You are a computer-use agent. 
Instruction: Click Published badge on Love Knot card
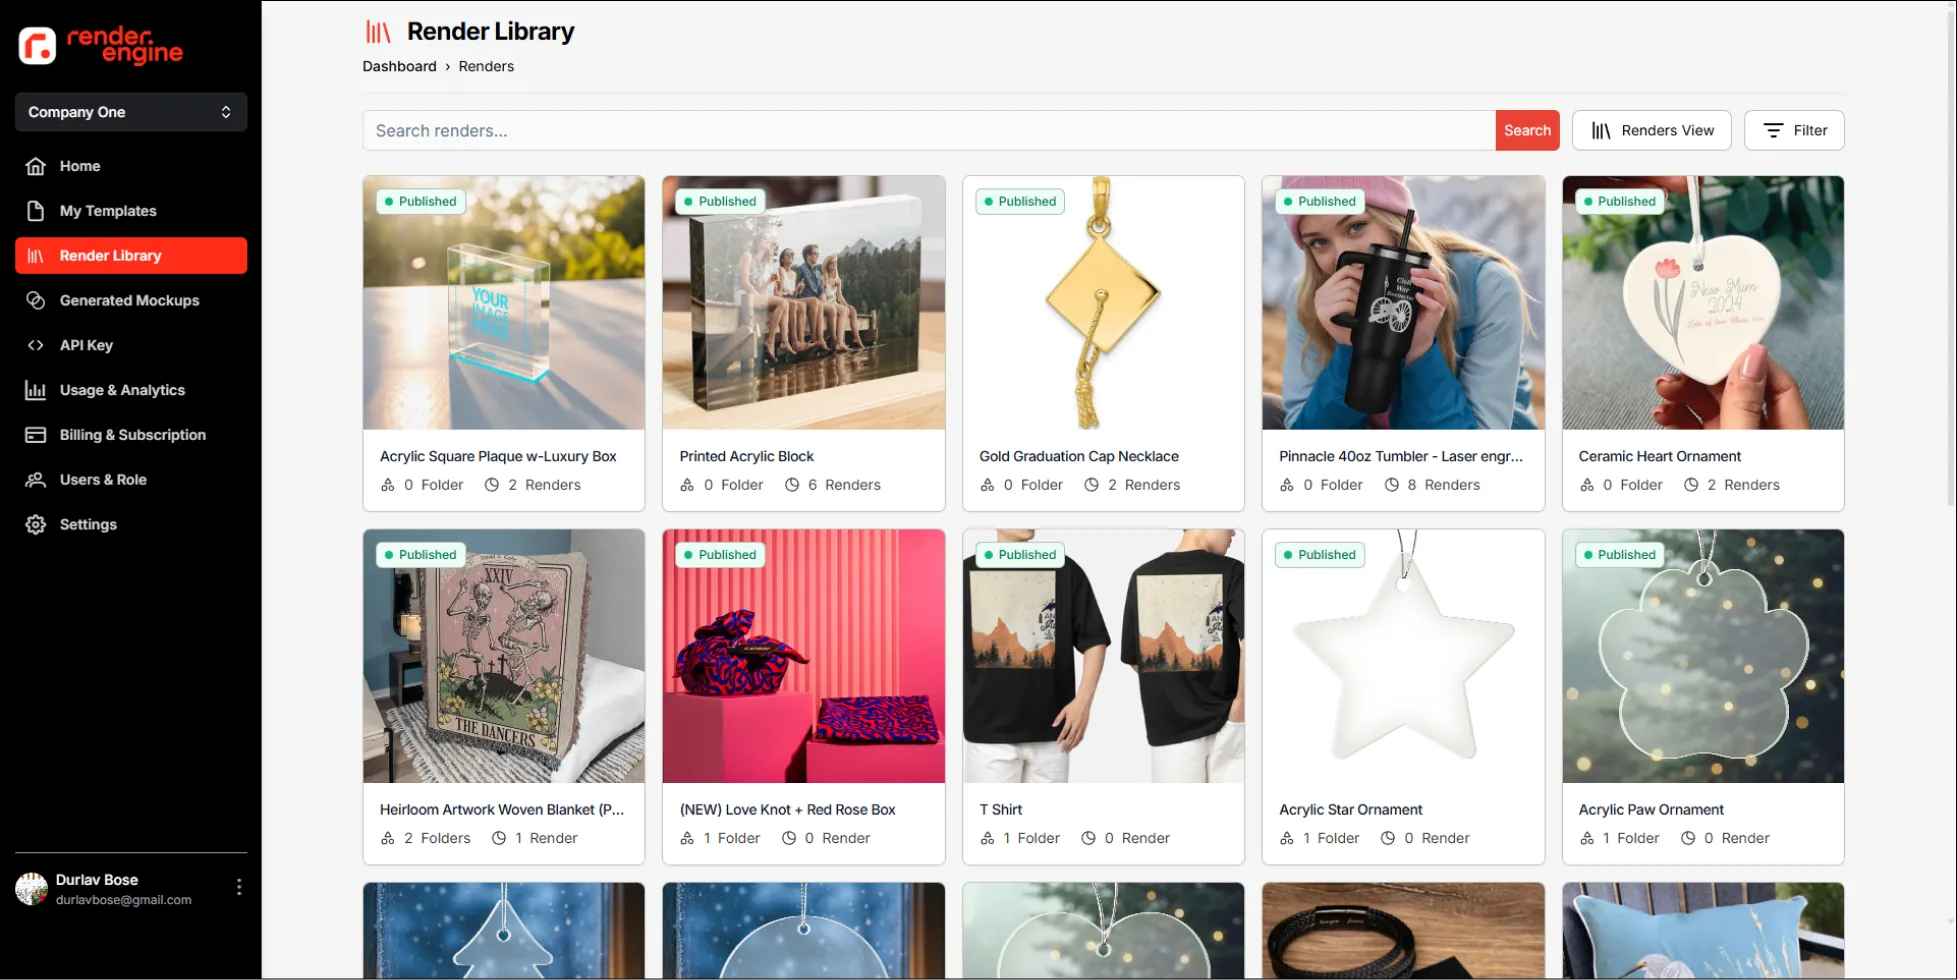[x=720, y=555]
